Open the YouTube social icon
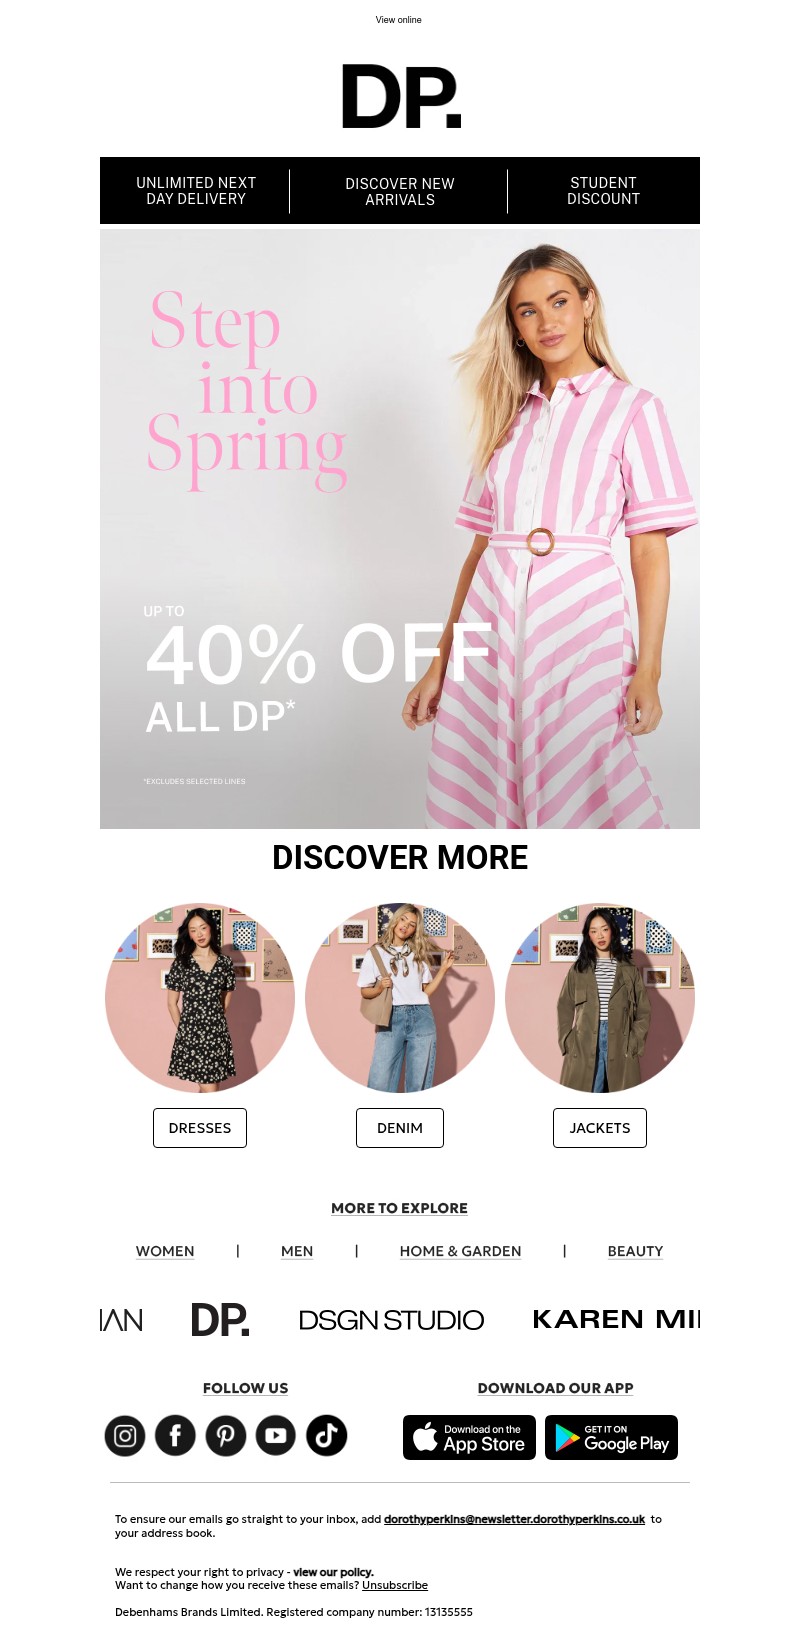The image size is (800, 1630). (276, 1436)
